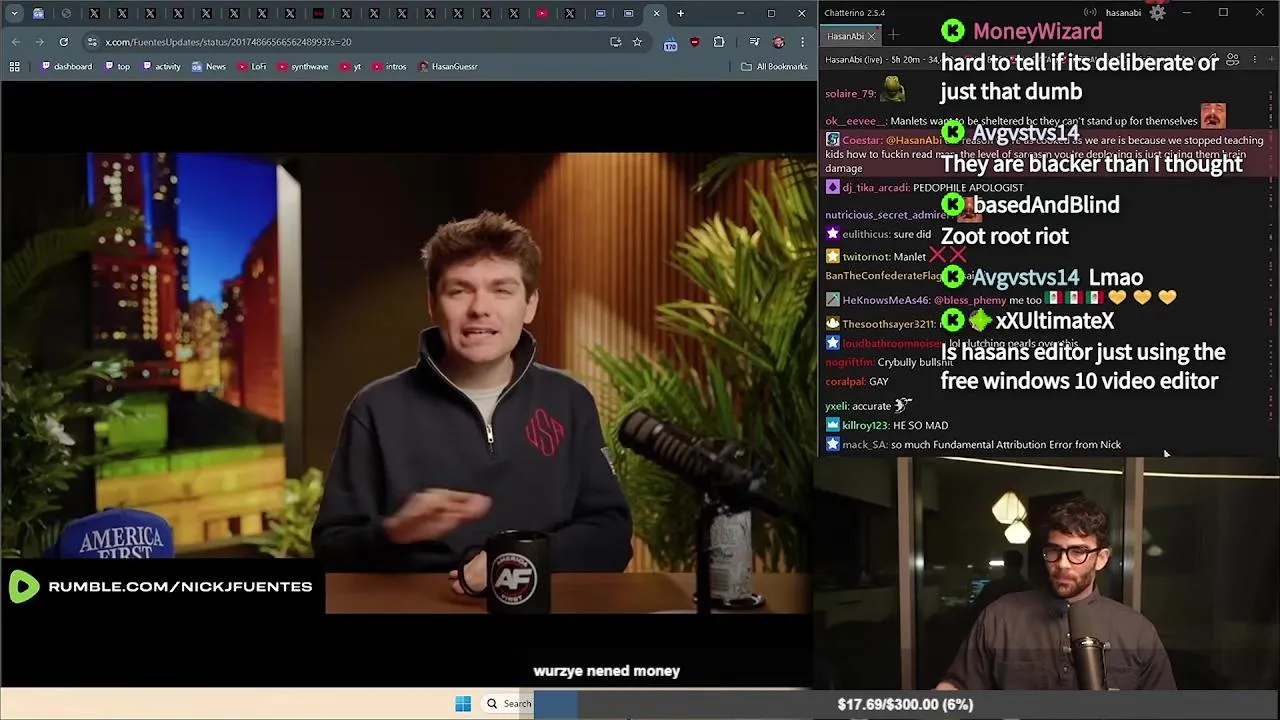This screenshot has width=1280, height=720.
Task: Open the activity bookmark
Action: coord(161,66)
